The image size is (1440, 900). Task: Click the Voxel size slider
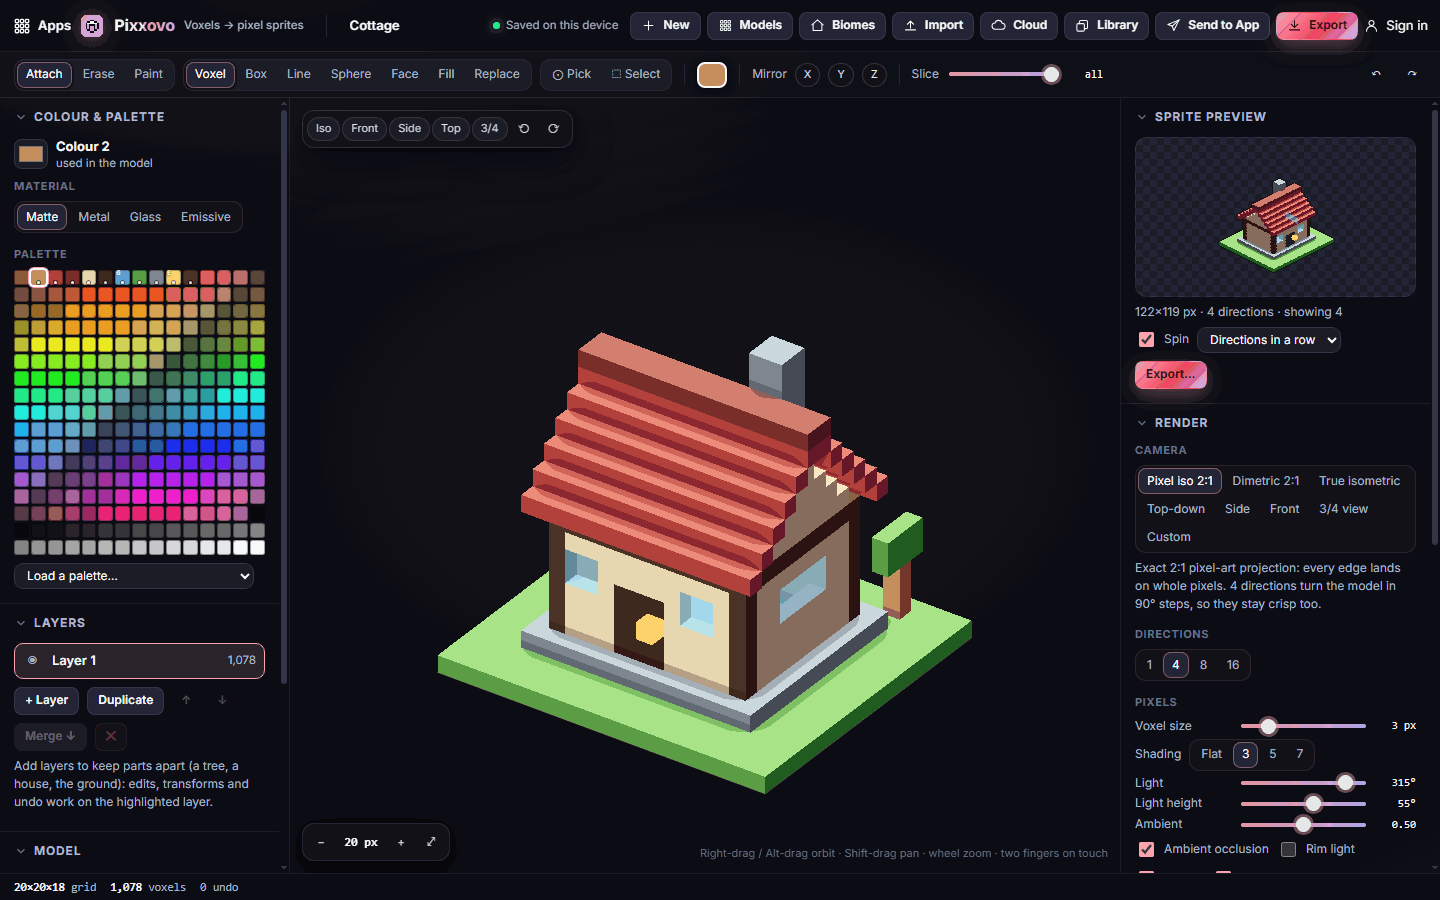(1303, 726)
